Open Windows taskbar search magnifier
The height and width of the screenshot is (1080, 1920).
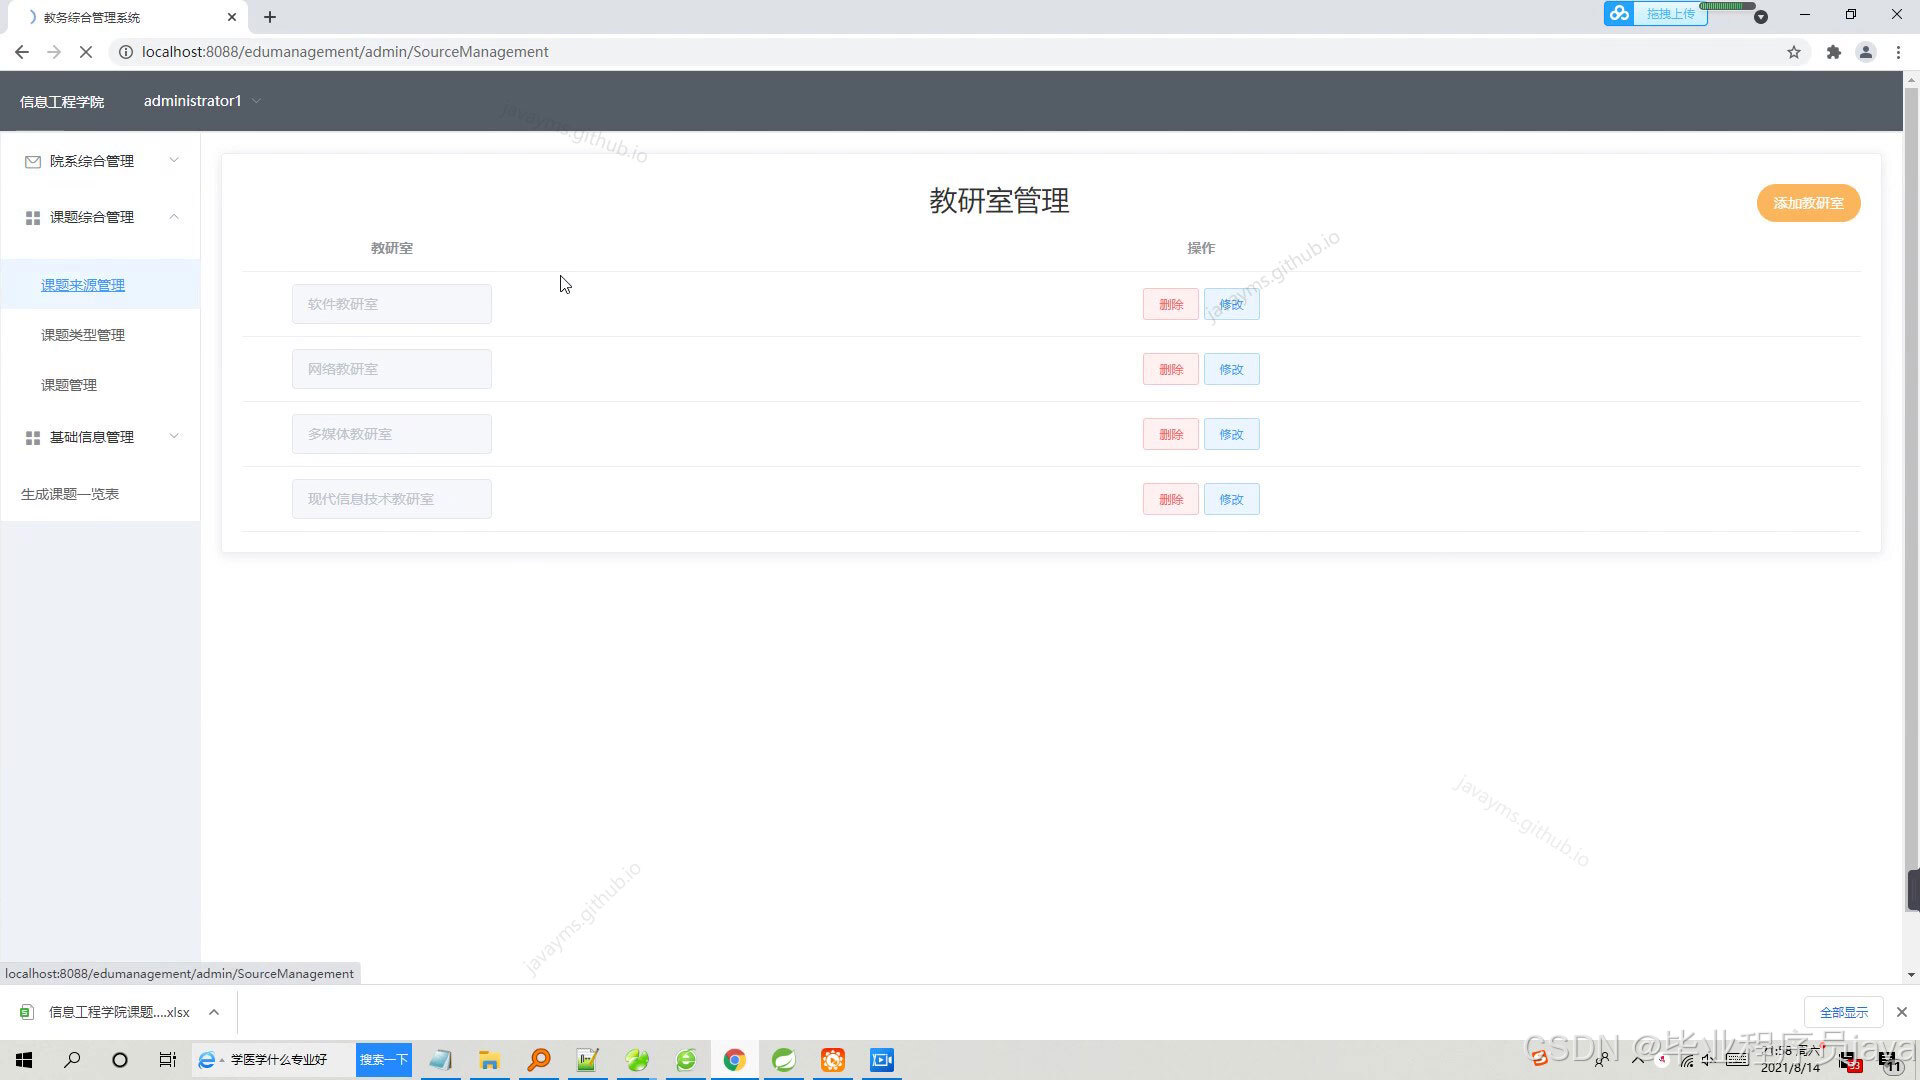(x=72, y=1060)
